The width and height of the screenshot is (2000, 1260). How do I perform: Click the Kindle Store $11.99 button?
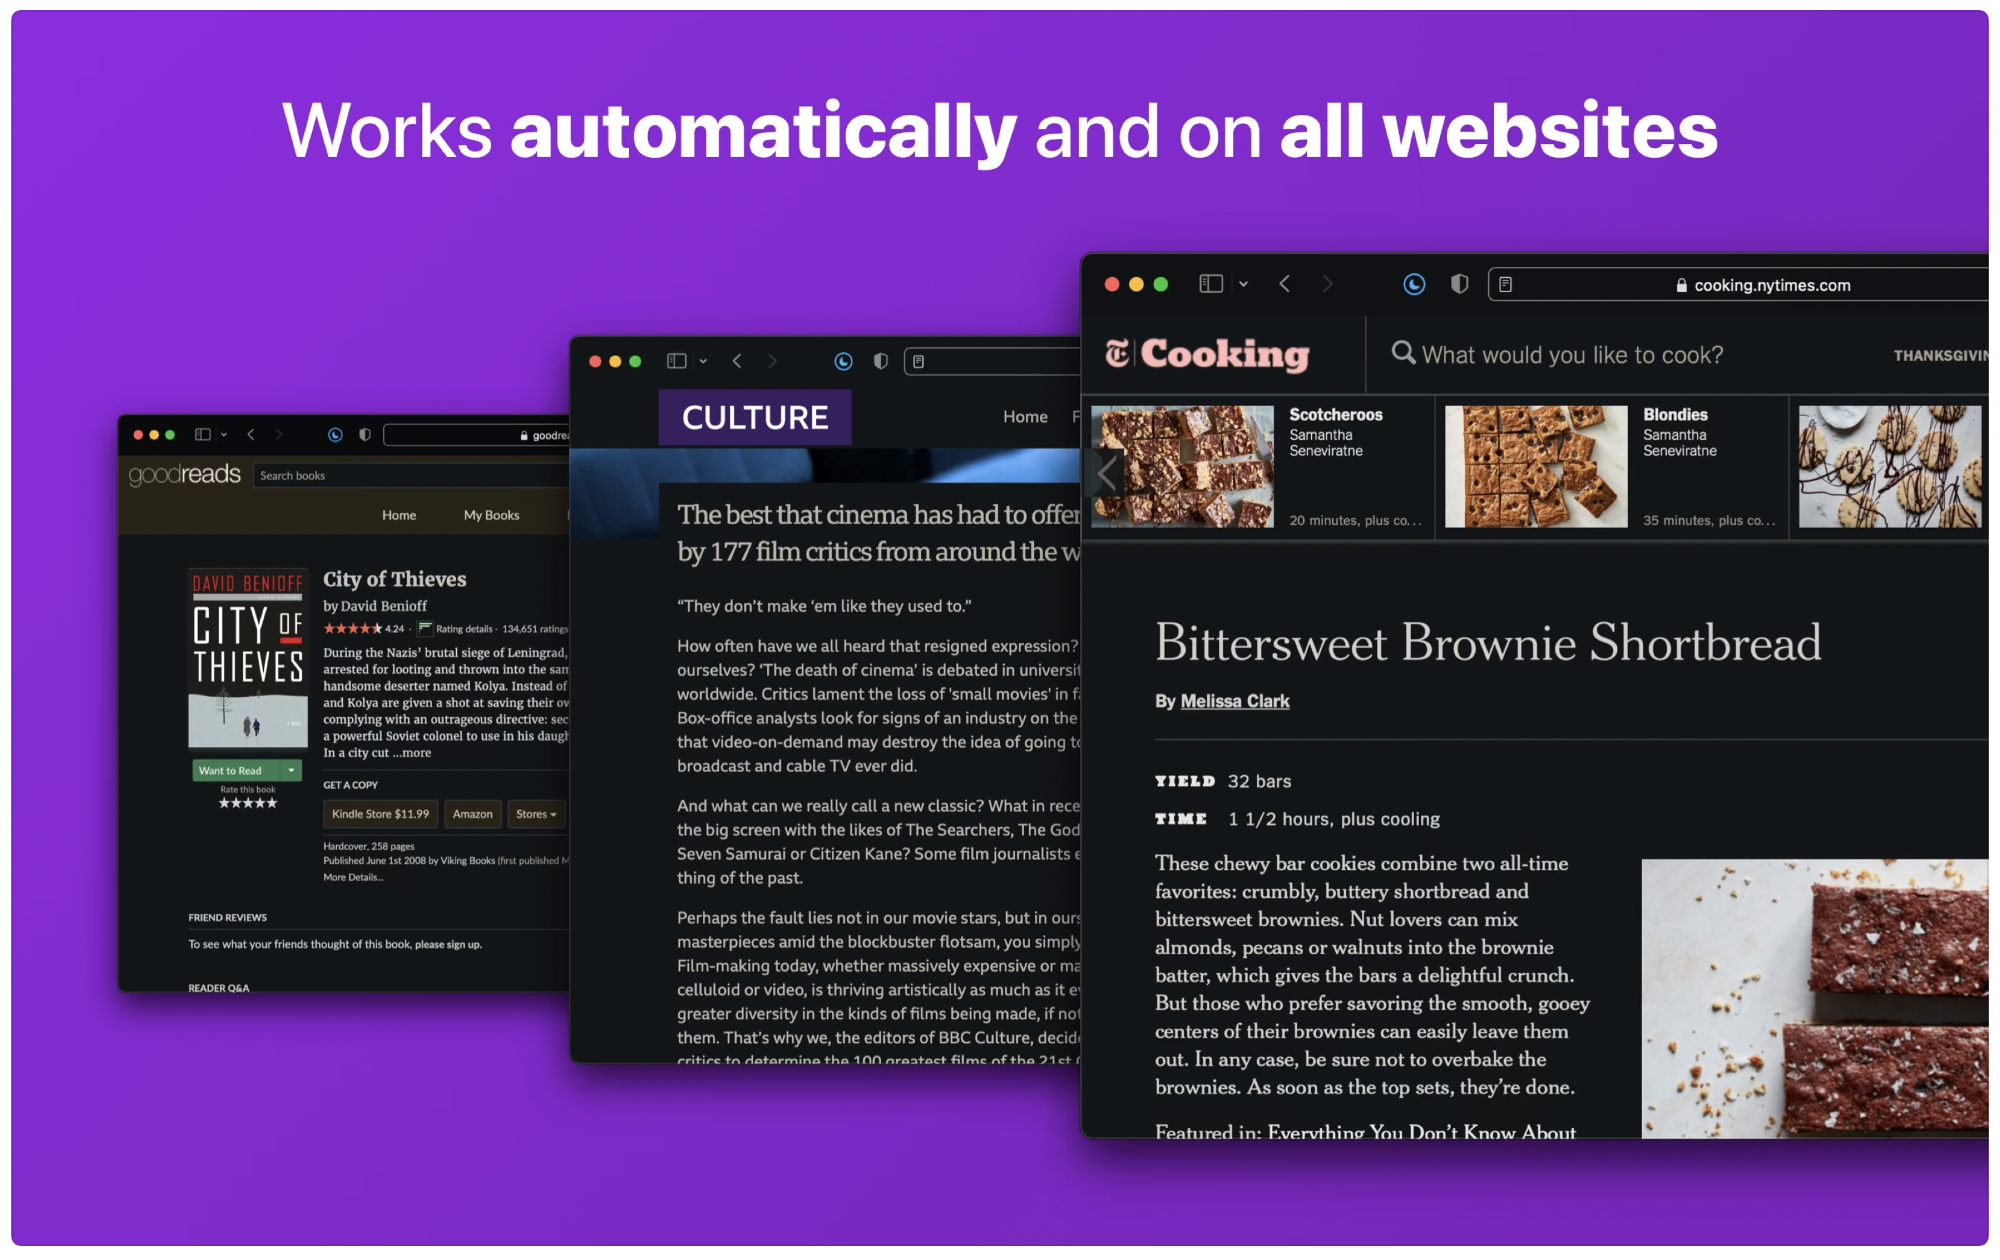point(380,814)
